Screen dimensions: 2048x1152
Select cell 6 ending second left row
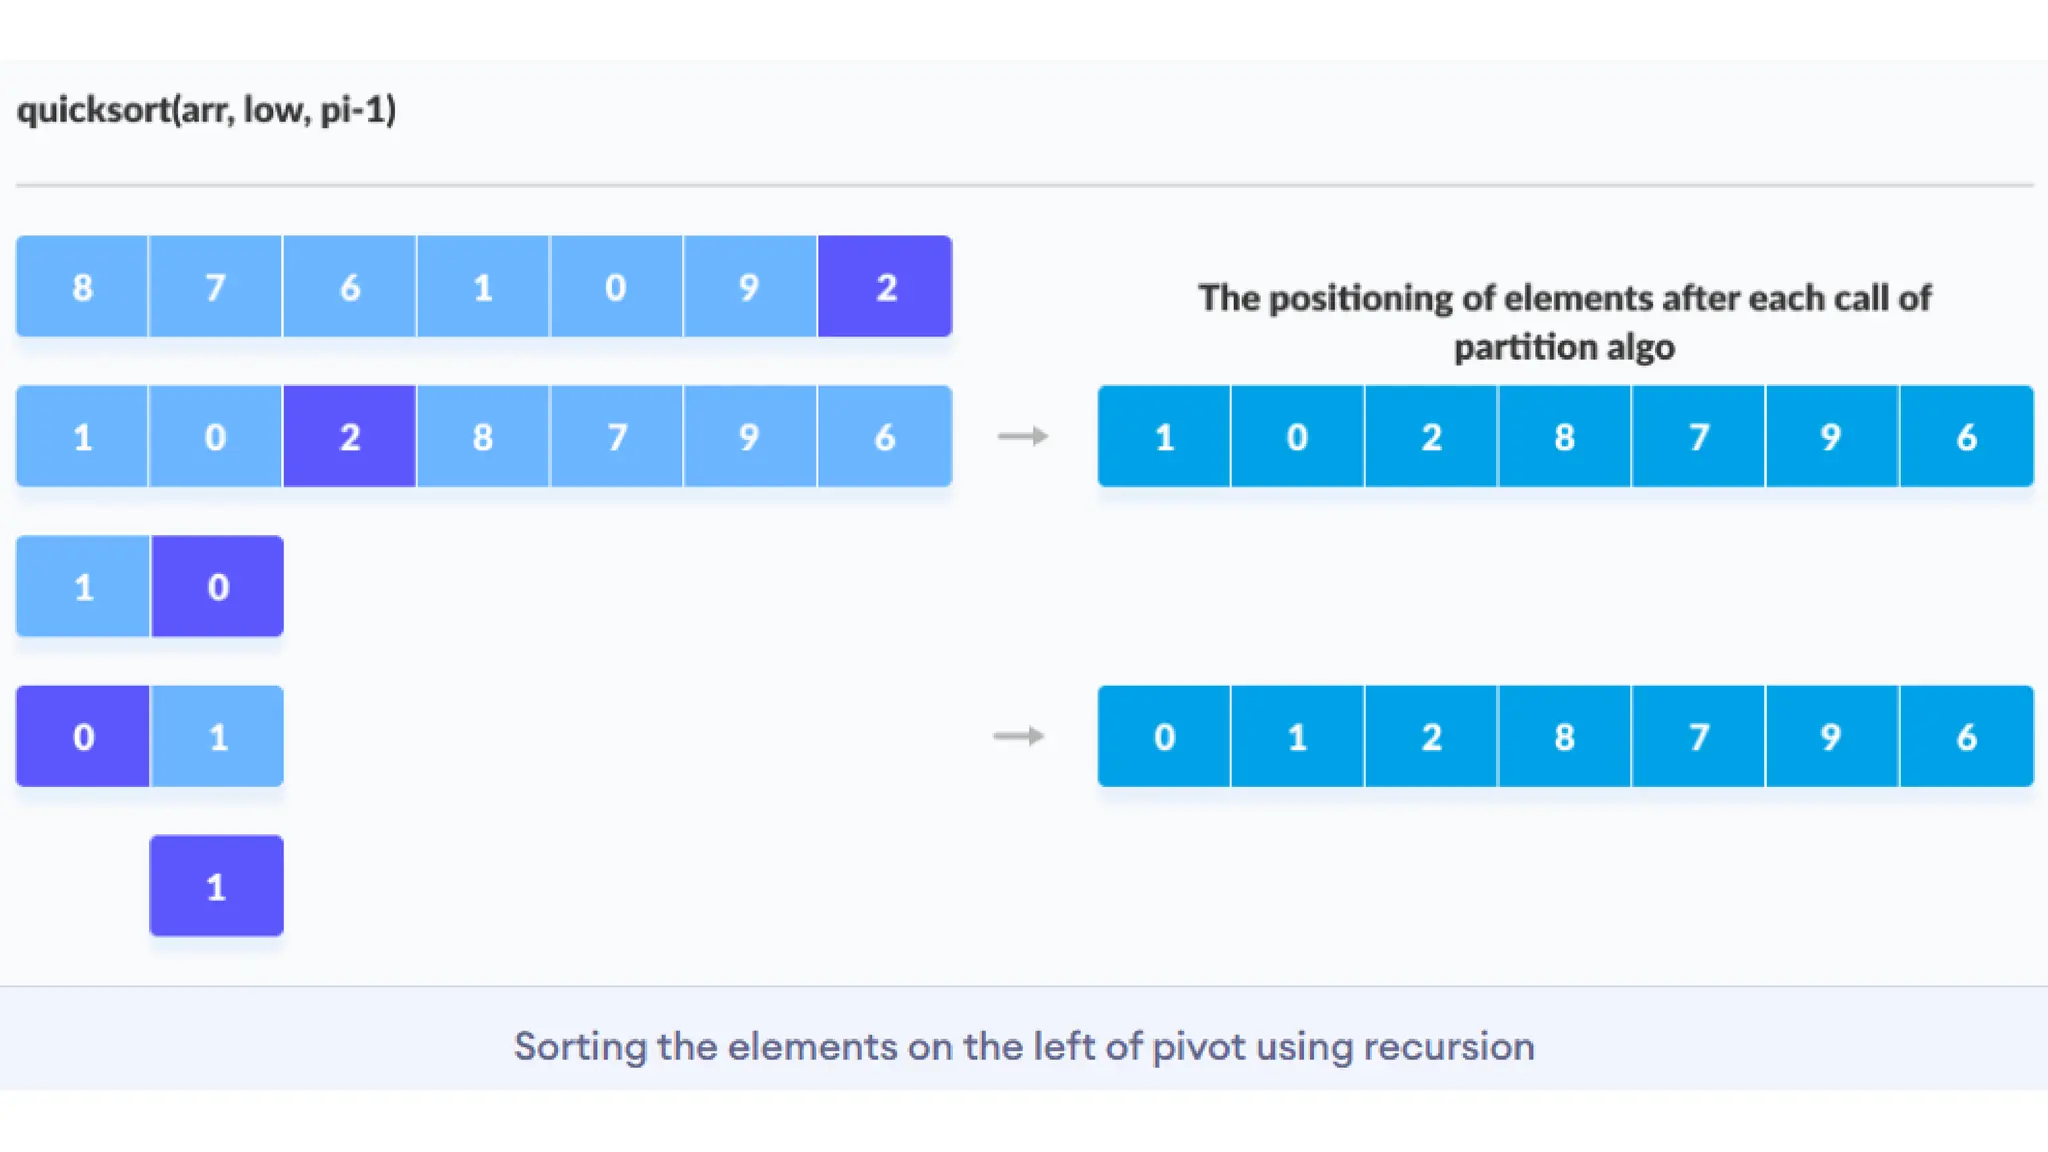coord(885,436)
